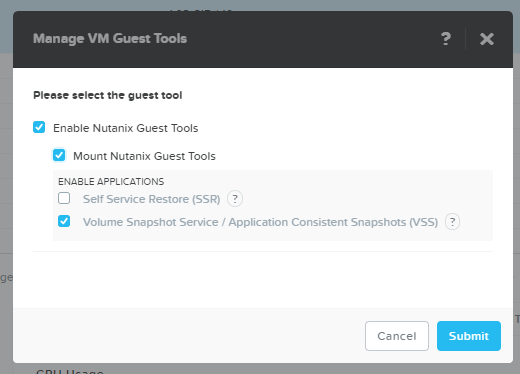Open help for Manage VM Guest Tools dialog

(x=446, y=39)
